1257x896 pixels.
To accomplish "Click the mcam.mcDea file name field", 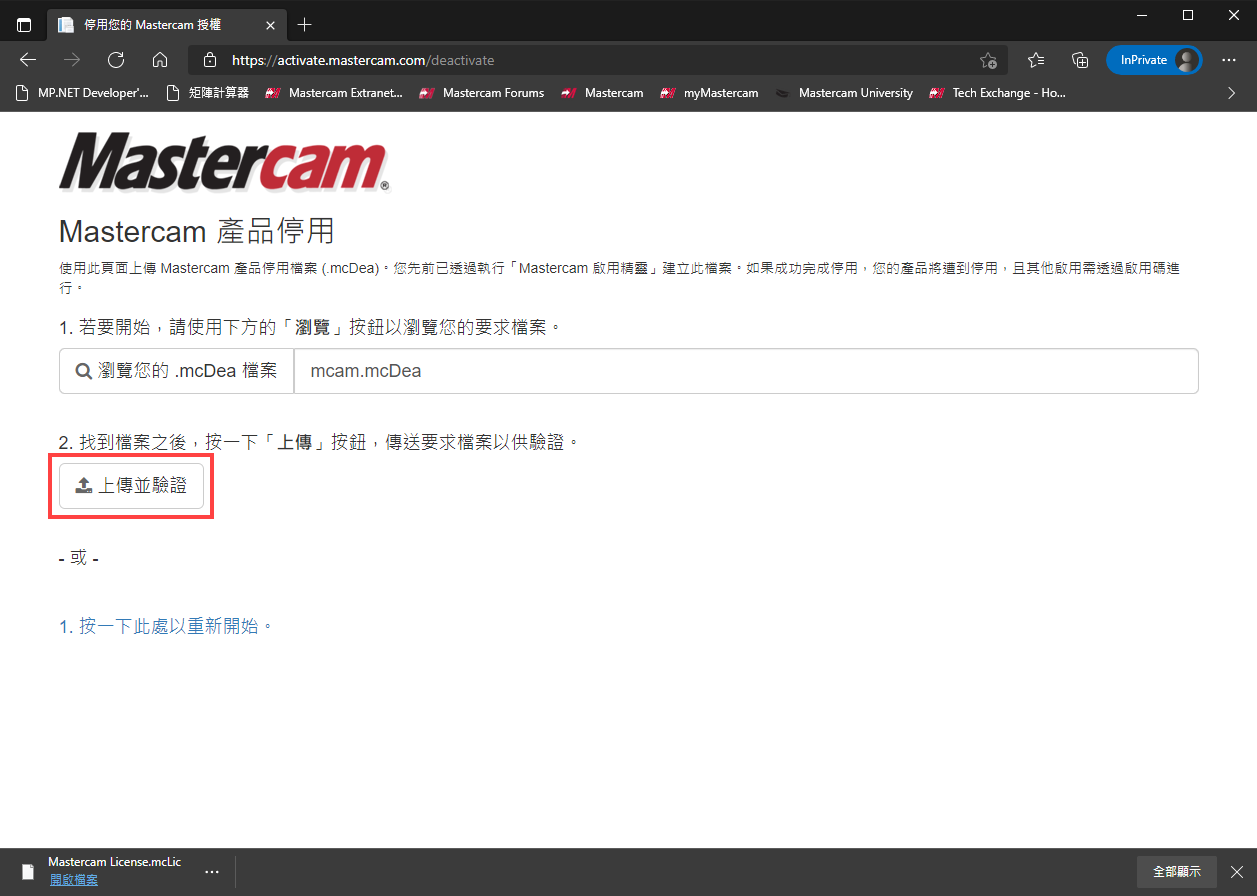I will point(746,371).
